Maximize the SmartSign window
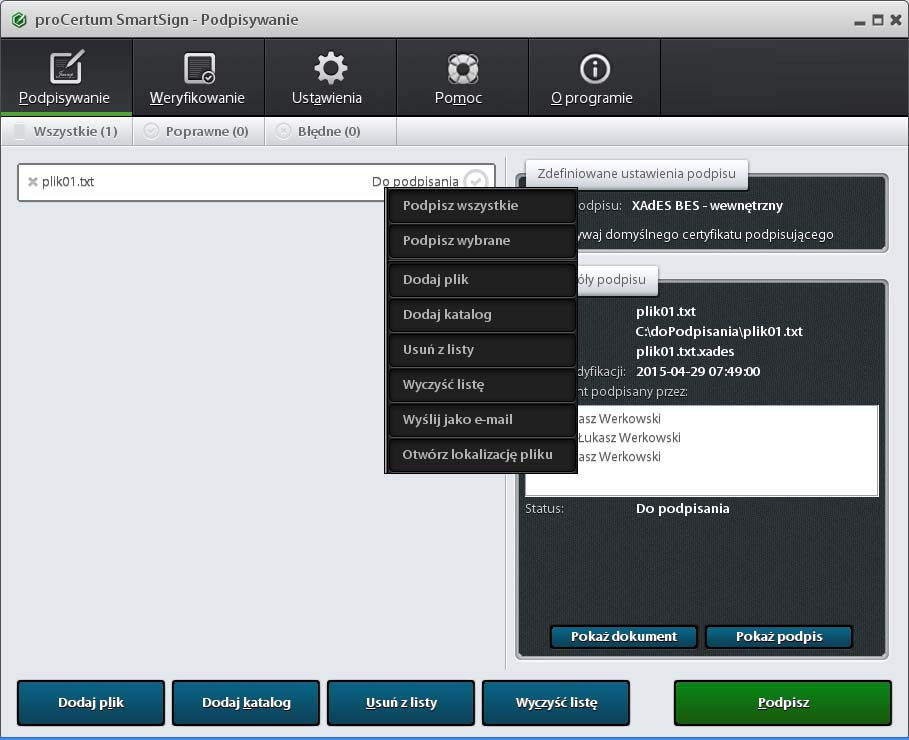Image resolution: width=909 pixels, height=740 pixels. (878, 20)
